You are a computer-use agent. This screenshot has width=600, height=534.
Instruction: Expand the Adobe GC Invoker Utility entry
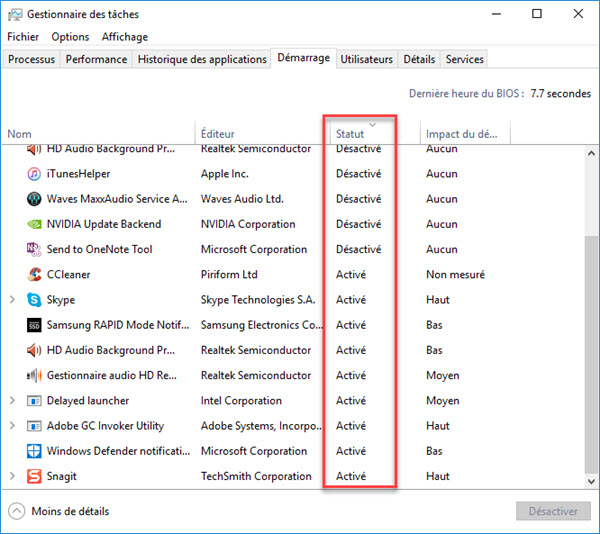13,426
